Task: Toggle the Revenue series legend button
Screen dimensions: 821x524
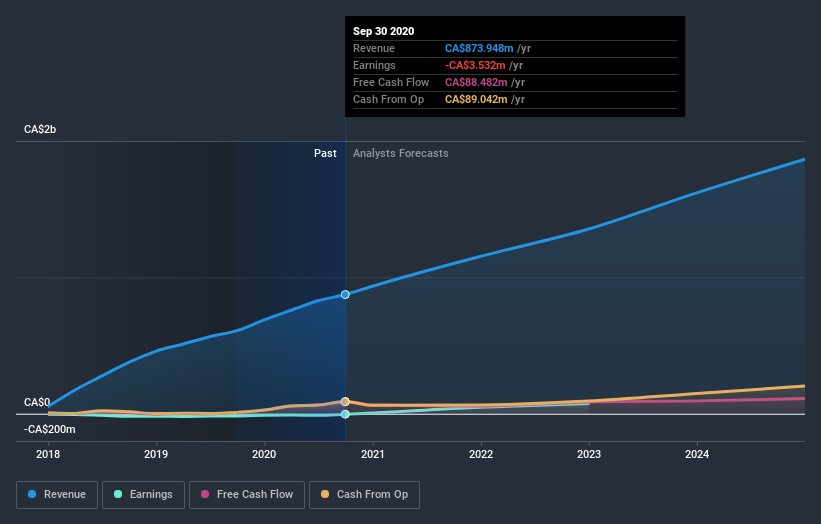Action: [x=57, y=495]
